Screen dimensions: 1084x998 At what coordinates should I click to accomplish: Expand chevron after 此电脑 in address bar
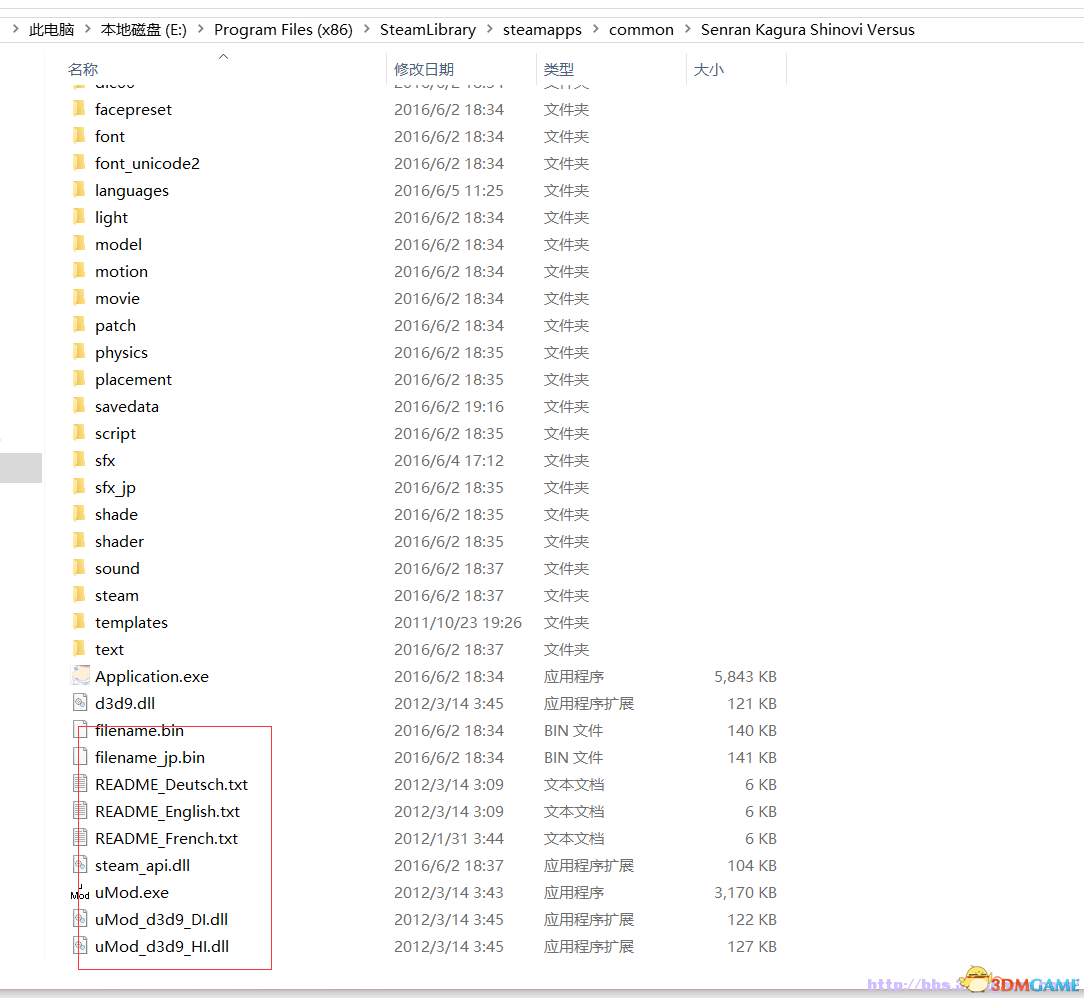click(88, 29)
